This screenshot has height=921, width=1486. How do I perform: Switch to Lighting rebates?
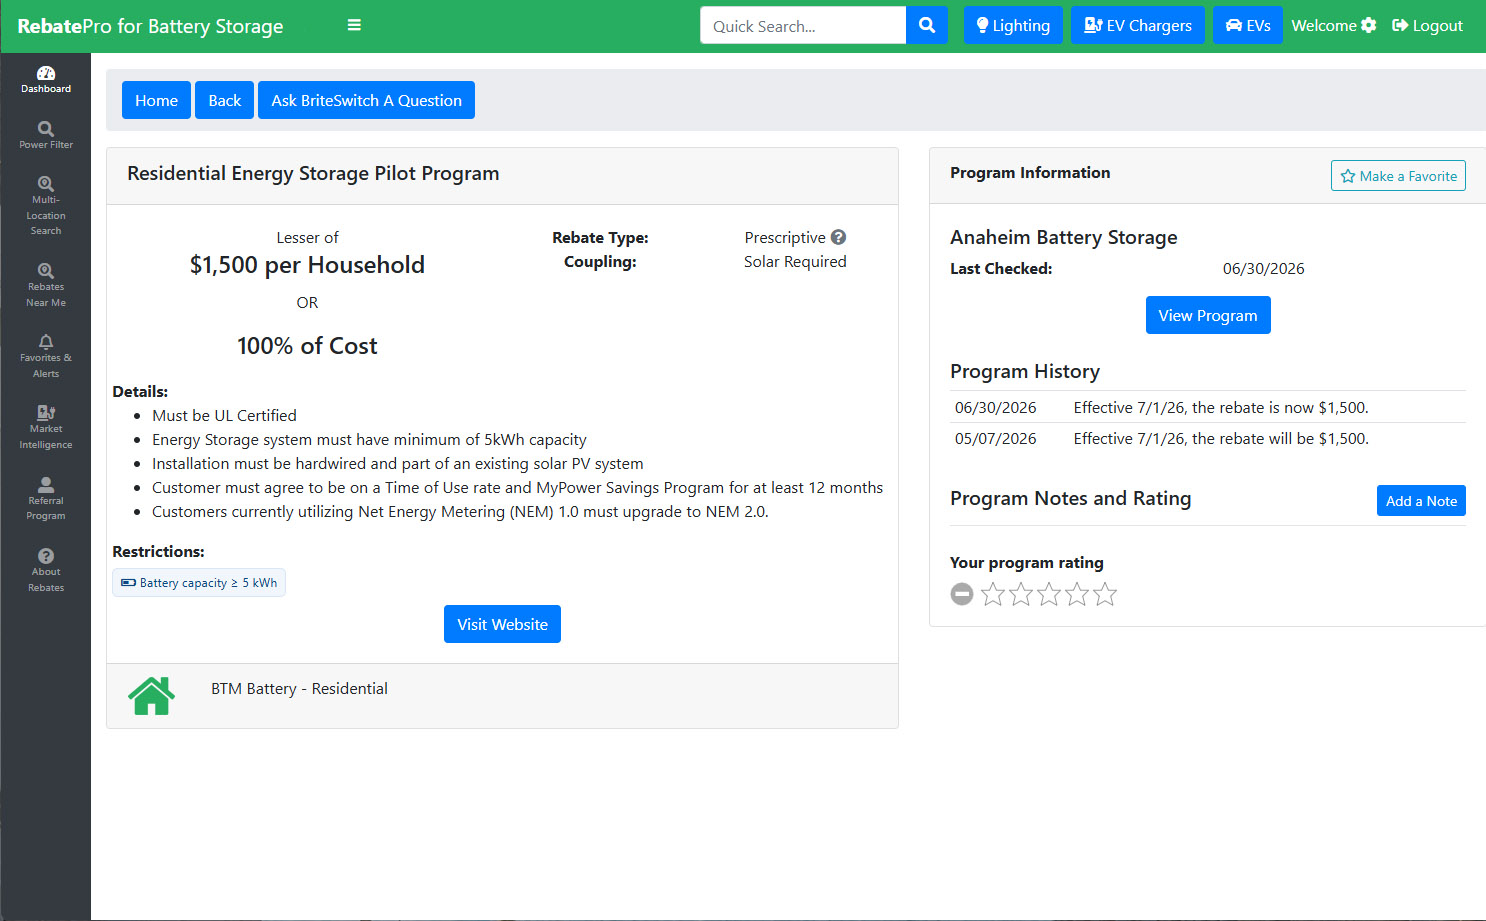click(1013, 25)
